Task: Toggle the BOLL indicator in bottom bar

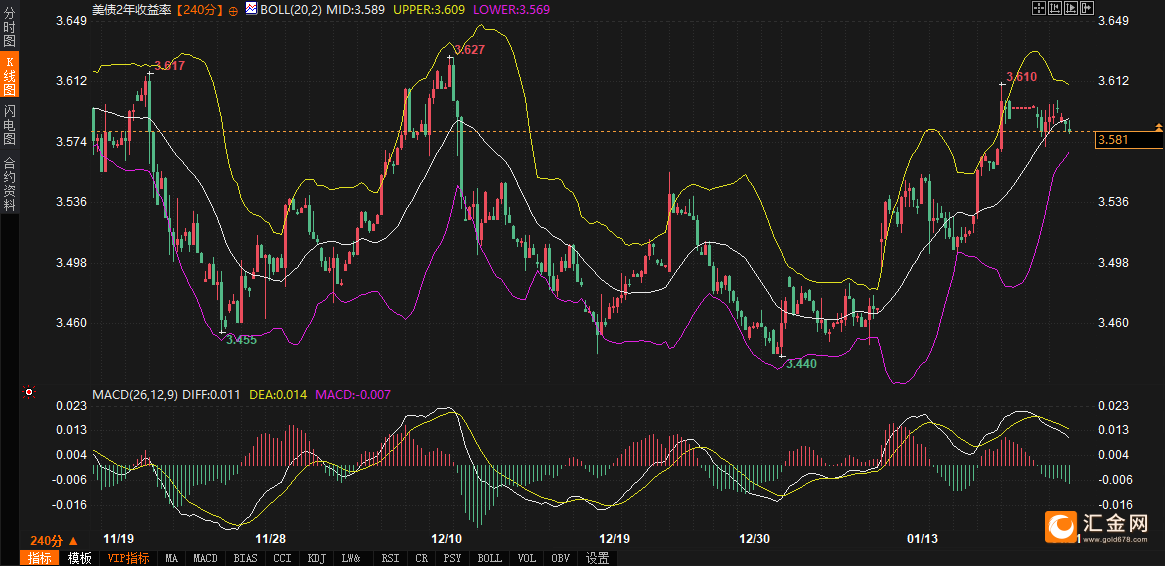Action: [489, 558]
